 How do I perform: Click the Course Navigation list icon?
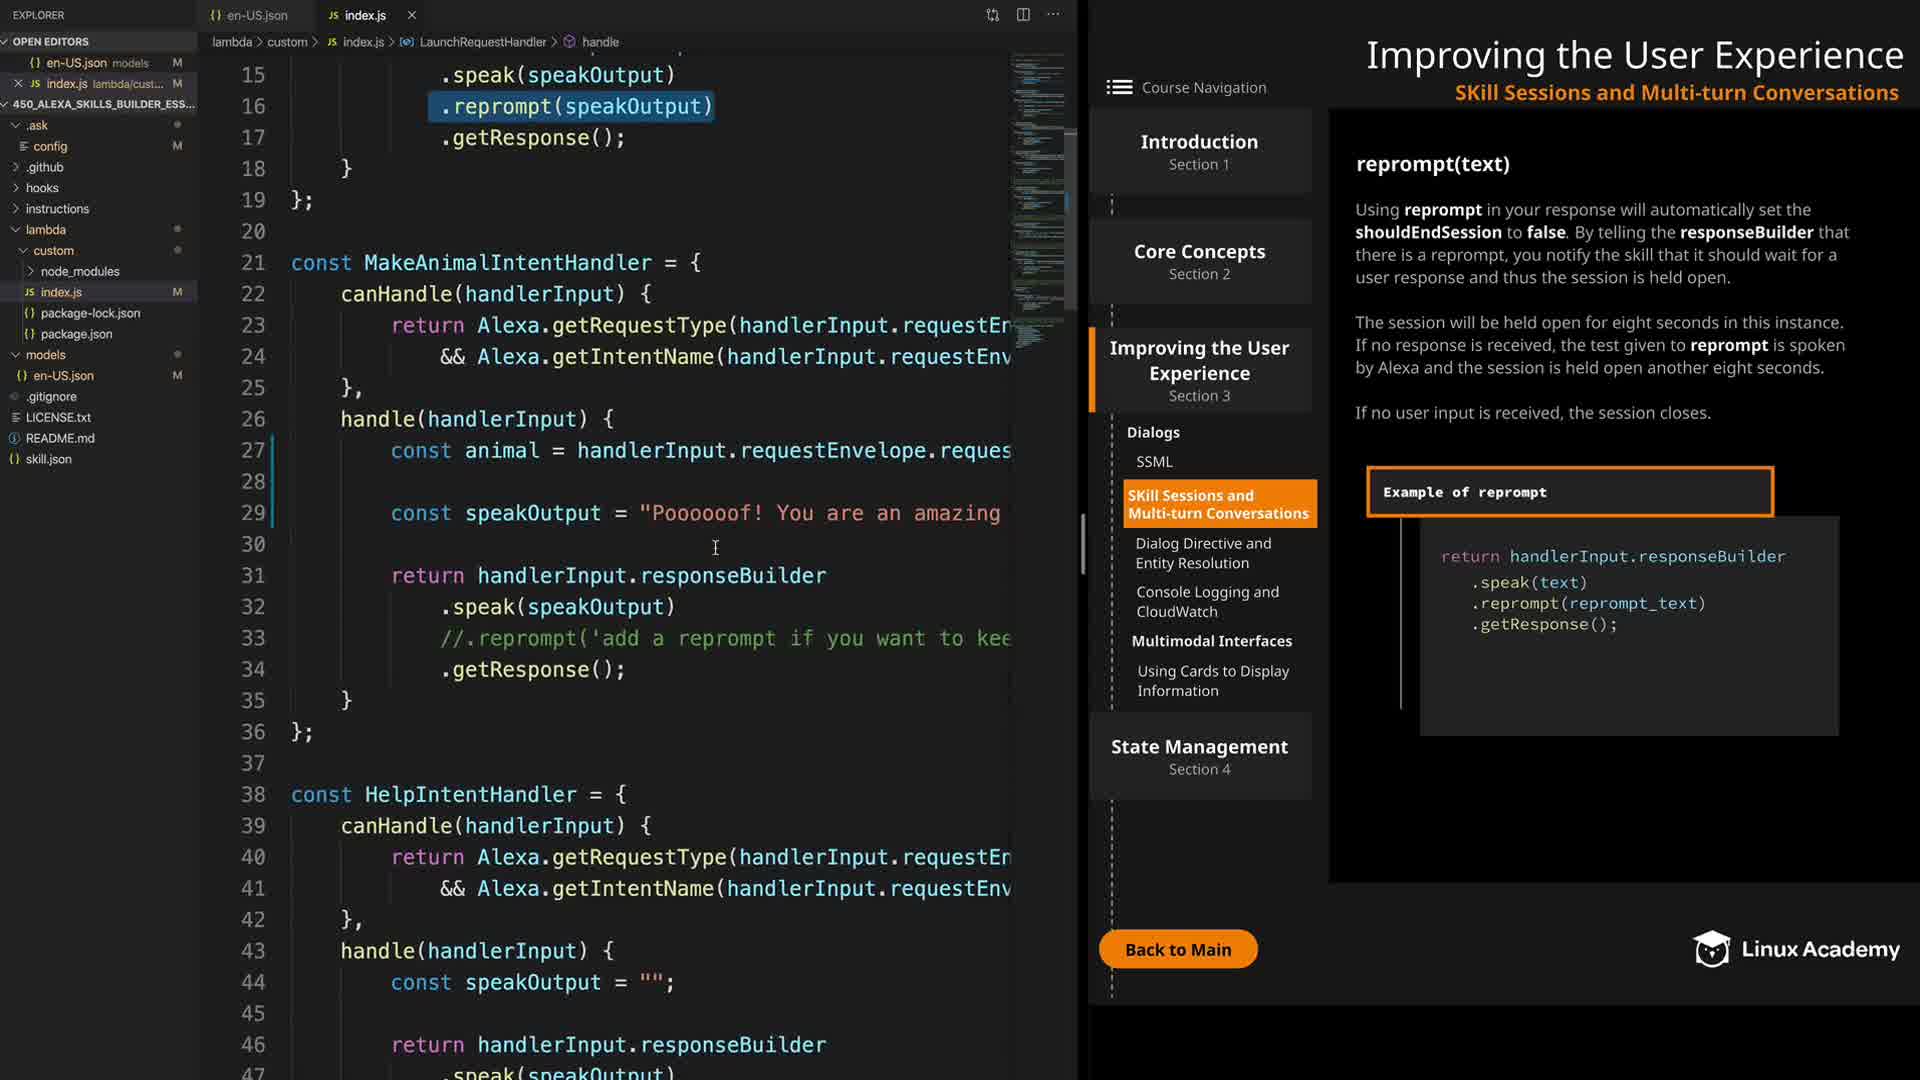[1119, 88]
